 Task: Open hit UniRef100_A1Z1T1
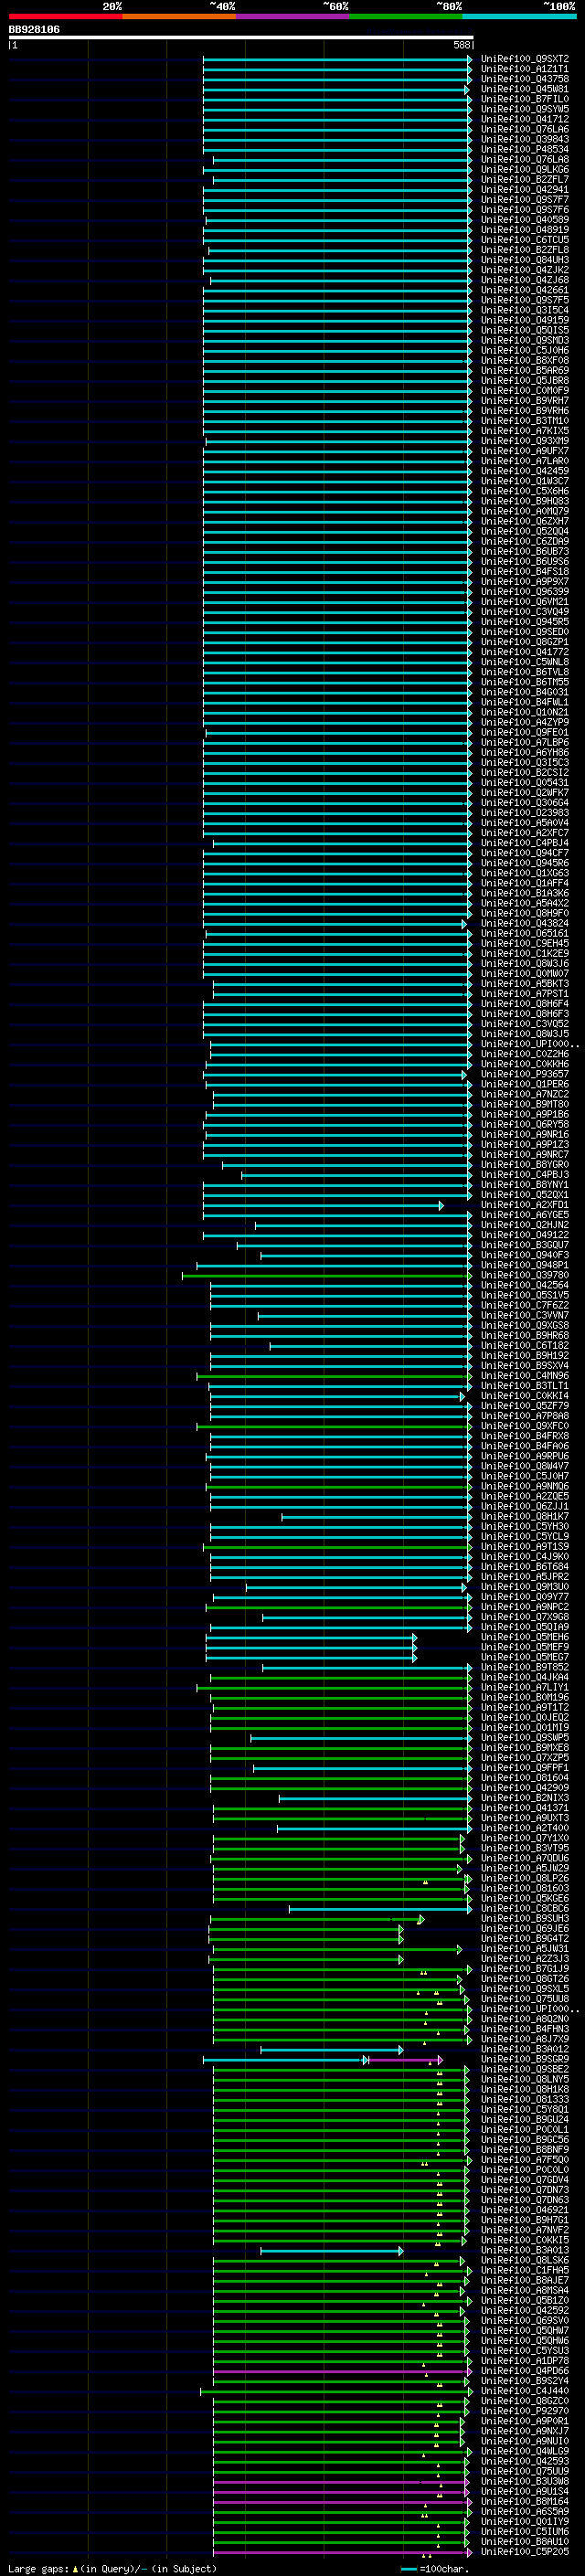pyautogui.click(x=525, y=69)
